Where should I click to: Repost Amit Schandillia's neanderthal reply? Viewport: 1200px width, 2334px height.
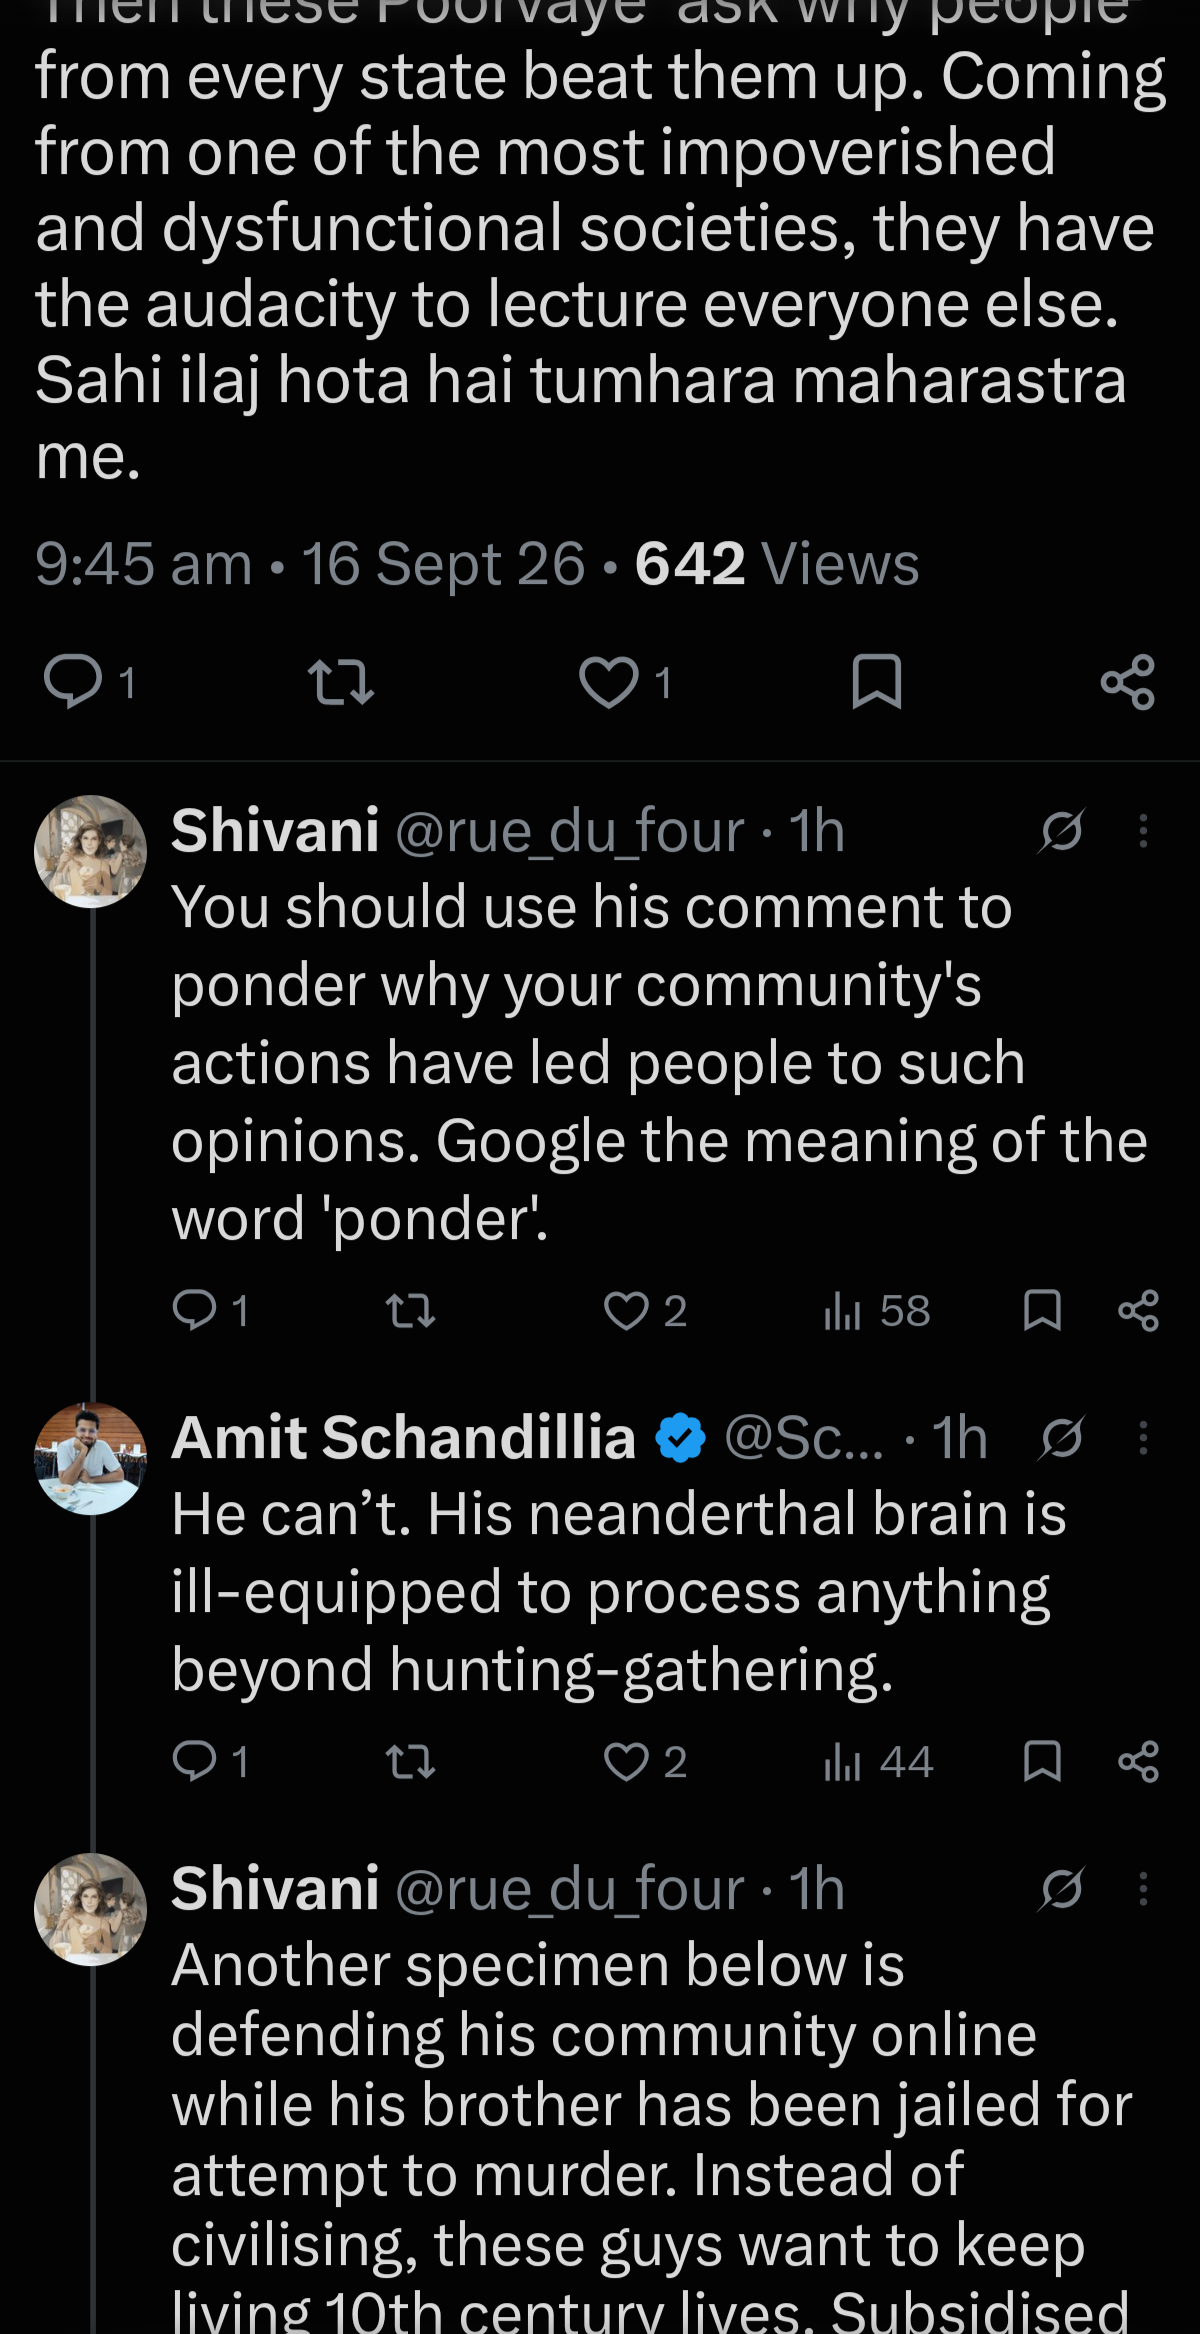click(411, 1761)
